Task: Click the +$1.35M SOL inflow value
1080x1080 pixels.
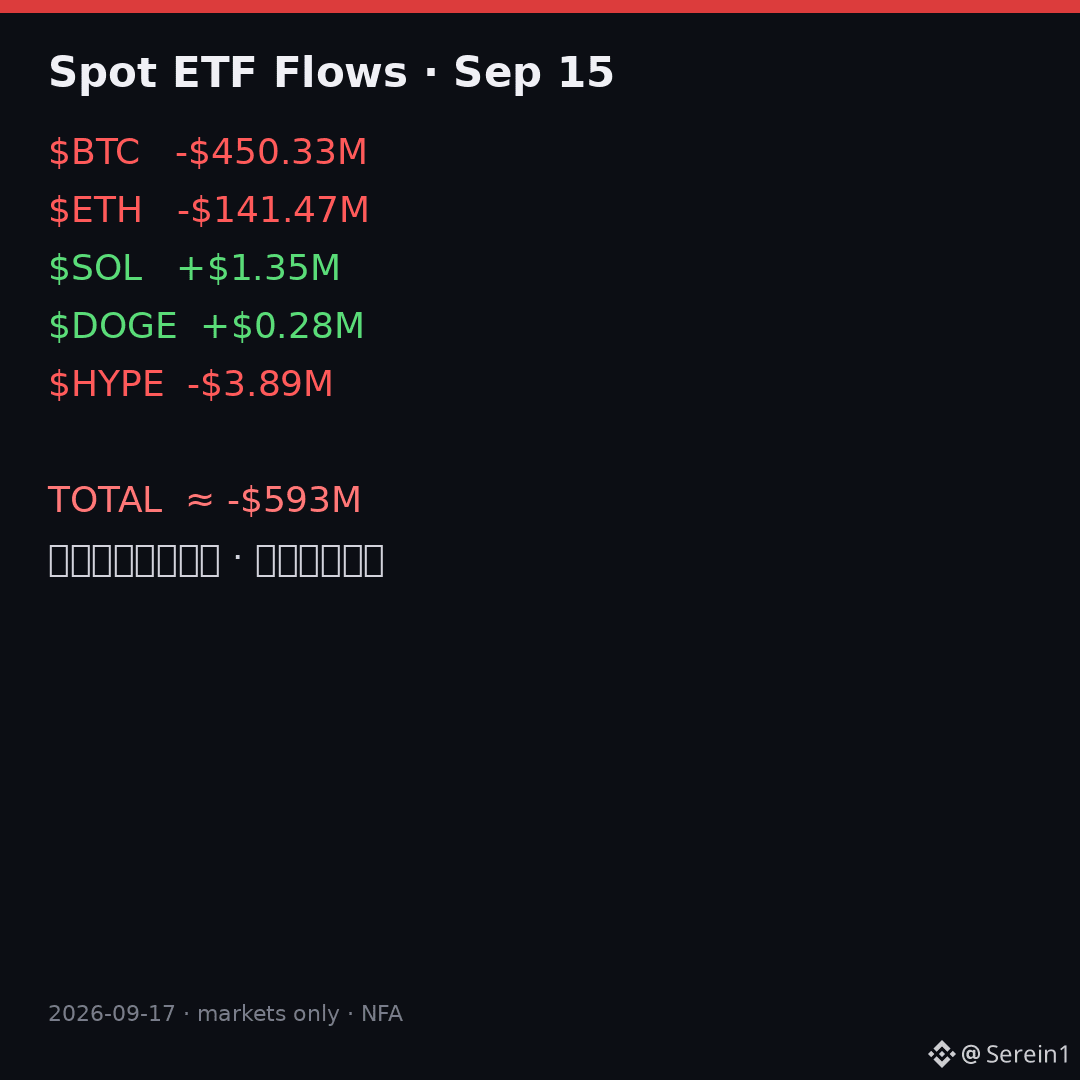Action: coord(258,267)
